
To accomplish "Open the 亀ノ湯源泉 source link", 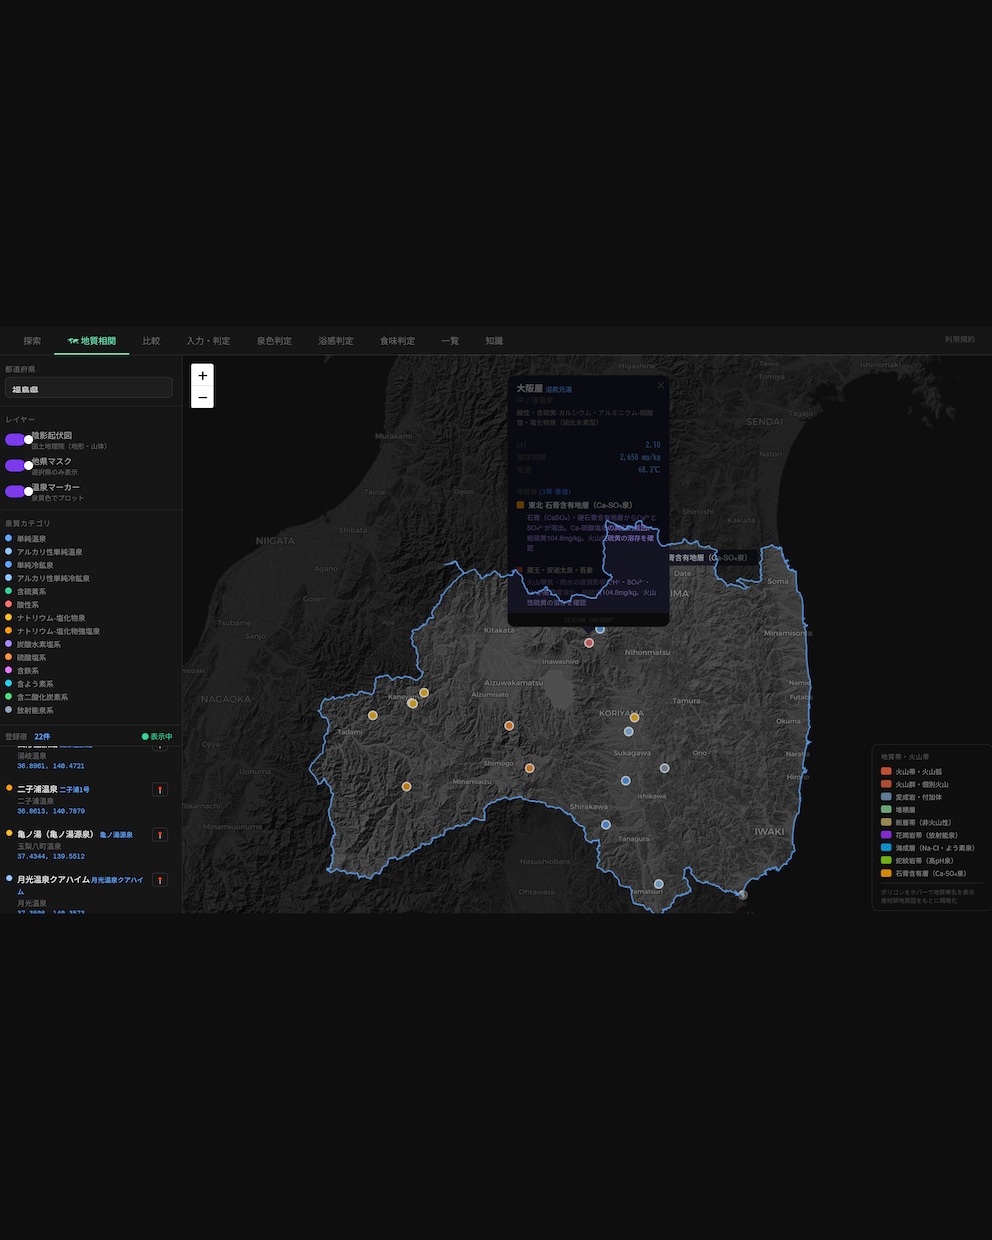I will coord(117,835).
